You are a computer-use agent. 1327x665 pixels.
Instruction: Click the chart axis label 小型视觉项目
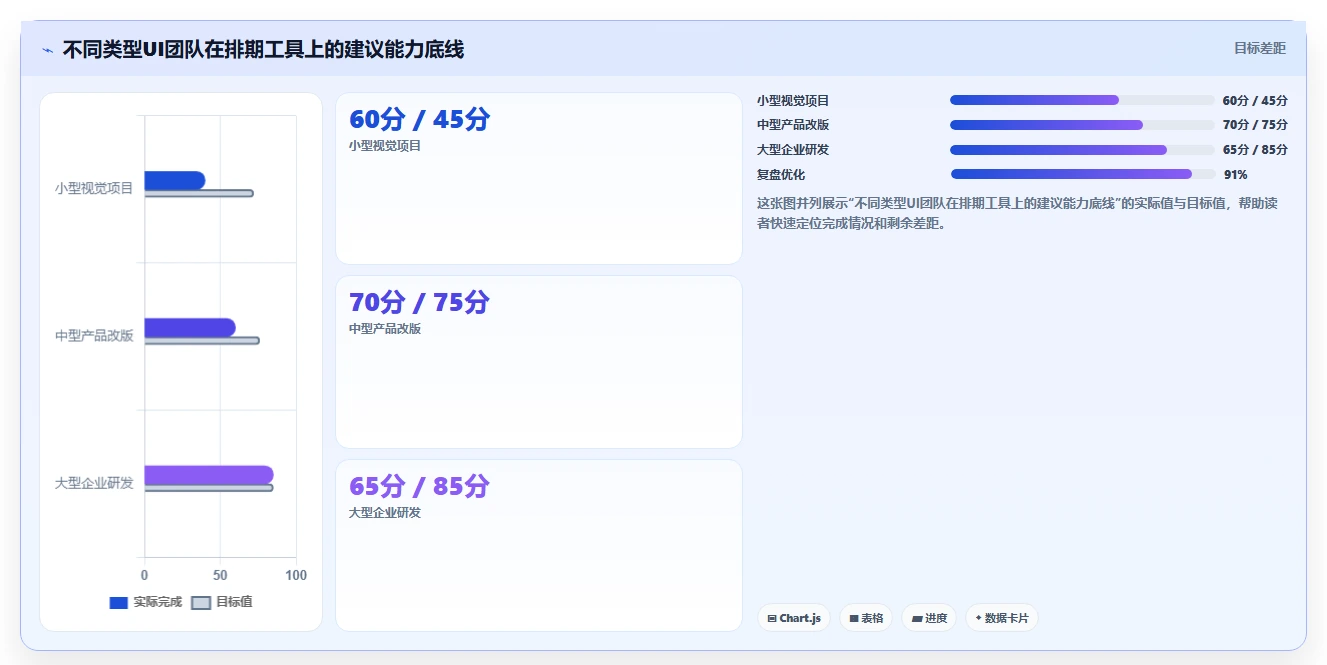point(94,188)
